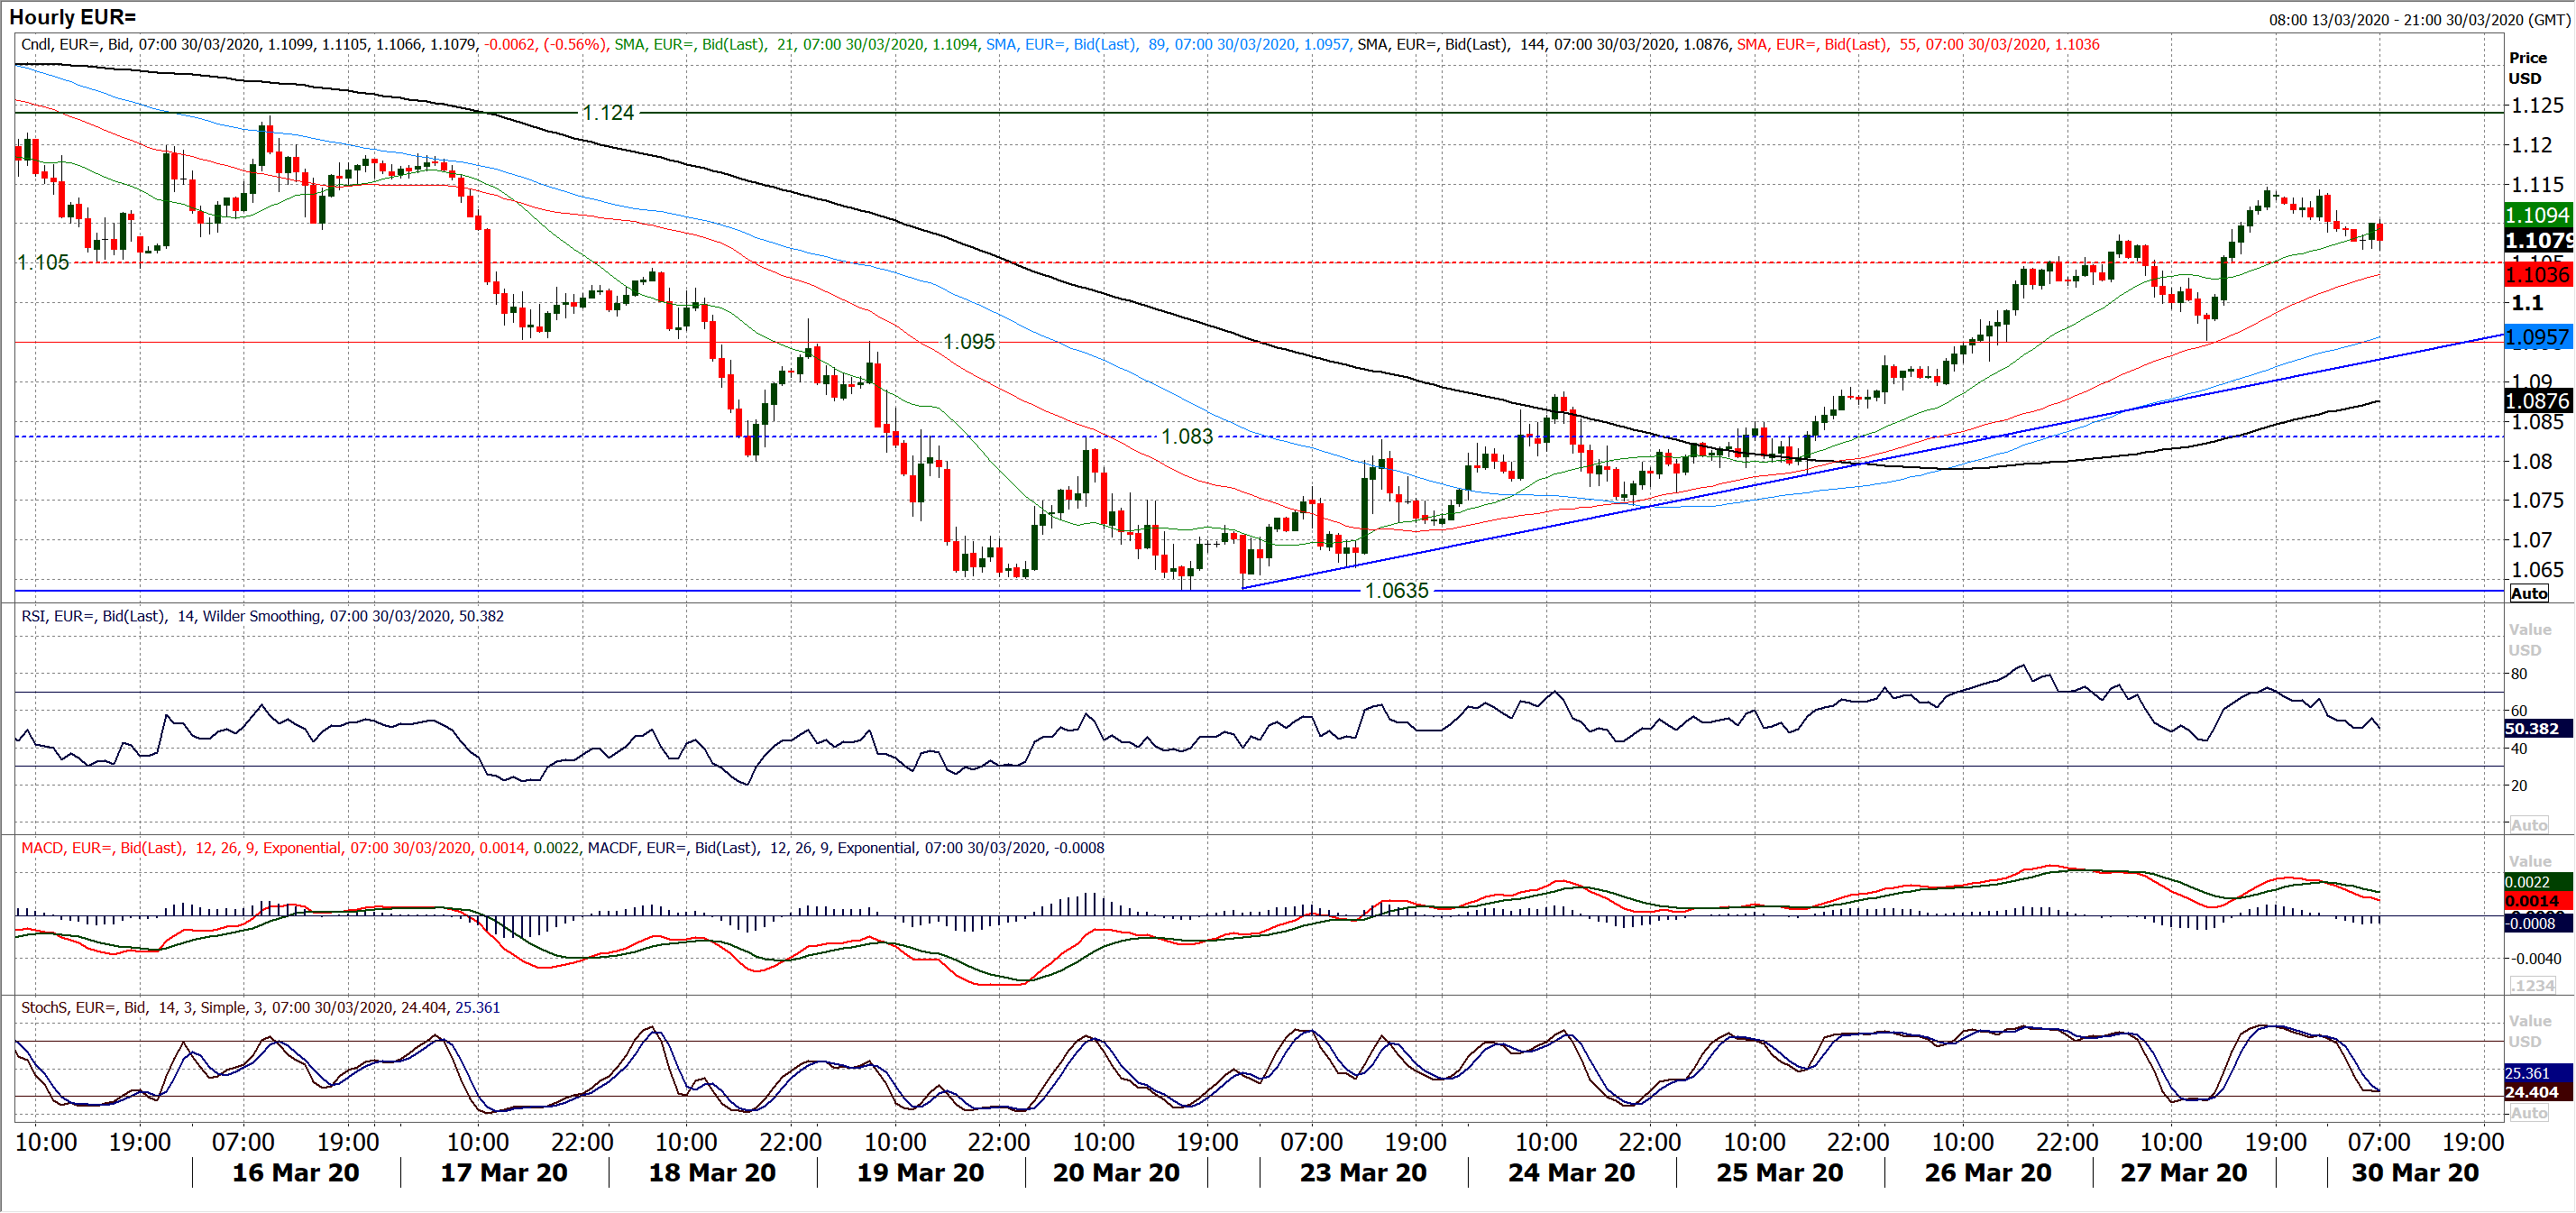Click the green 1.1094 price tag
The height and width of the screenshot is (1213, 2576).
2538,215
